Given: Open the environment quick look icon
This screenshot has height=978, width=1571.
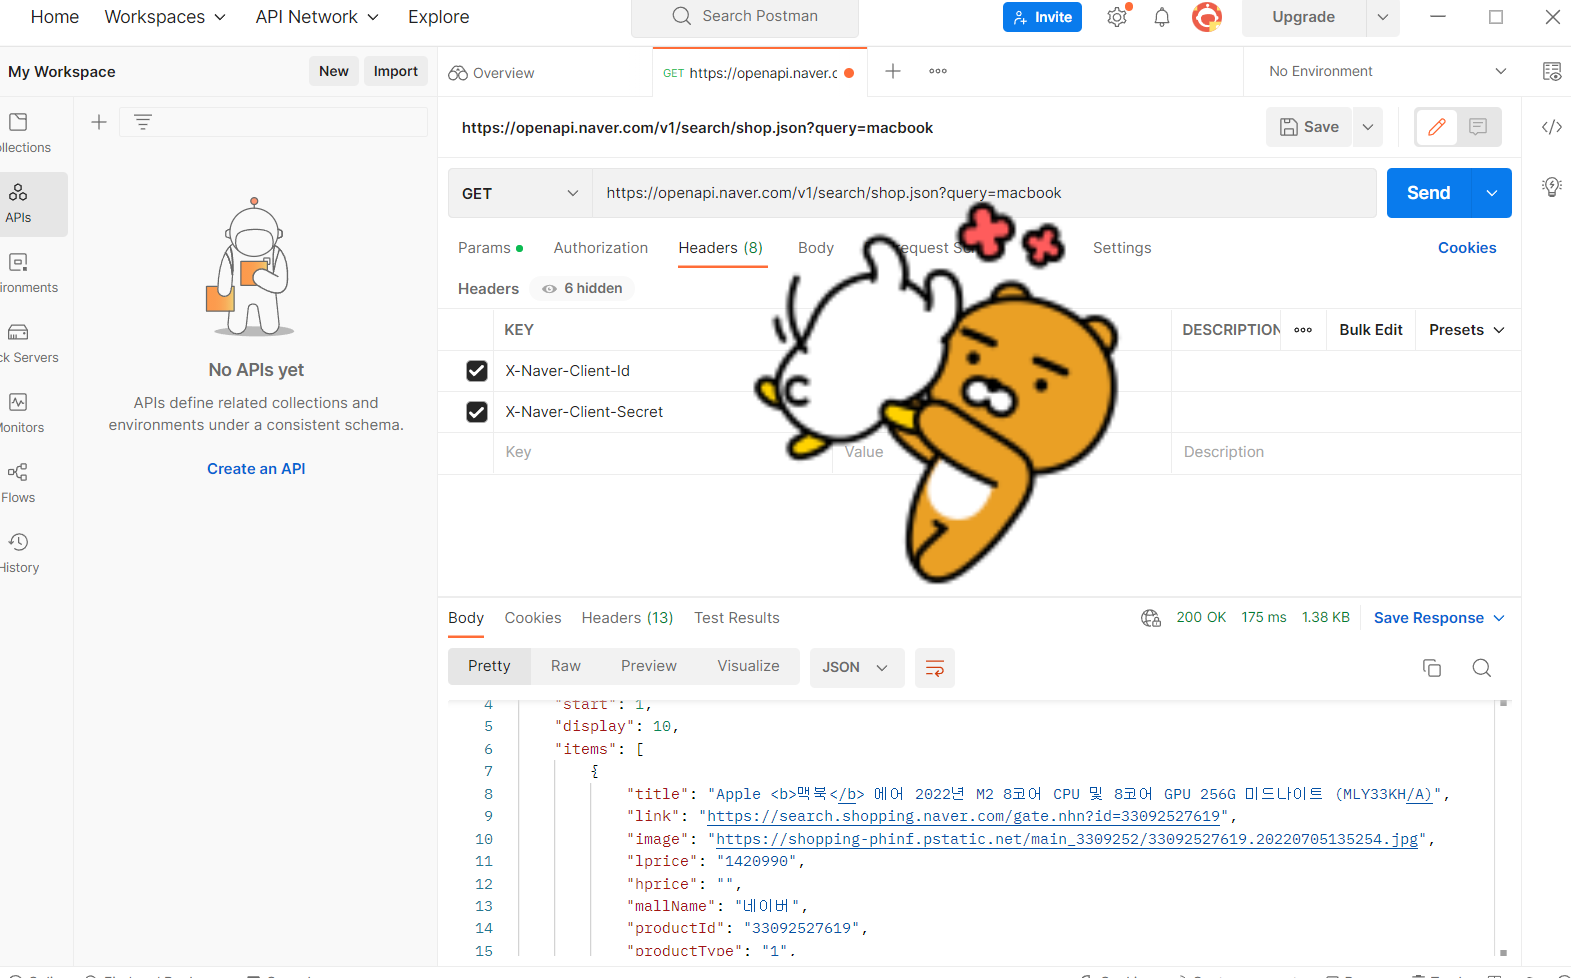Looking at the screenshot, I should point(1552,71).
